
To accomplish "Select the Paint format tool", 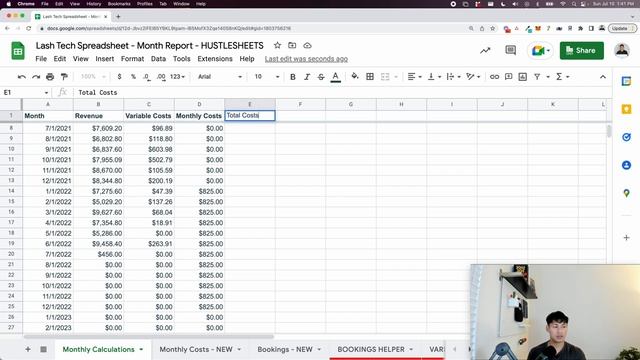I will (x=64, y=77).
